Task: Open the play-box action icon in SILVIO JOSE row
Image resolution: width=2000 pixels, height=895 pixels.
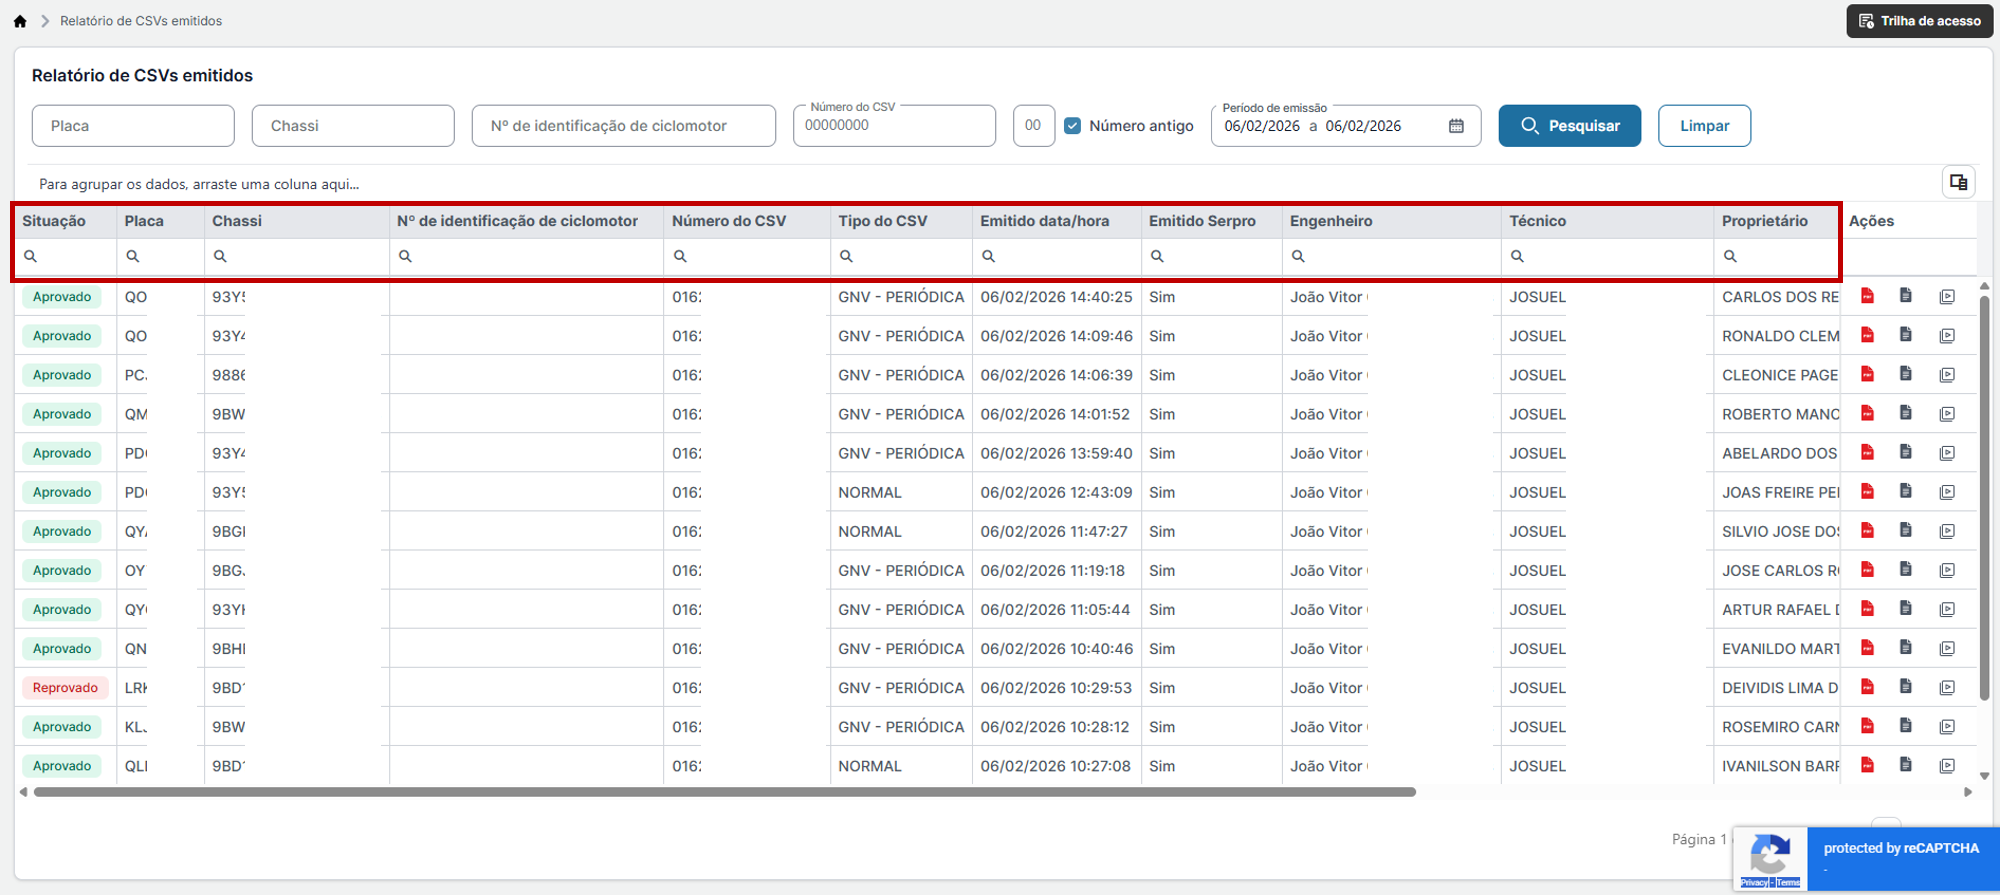Action: [x=1947, y=531]
